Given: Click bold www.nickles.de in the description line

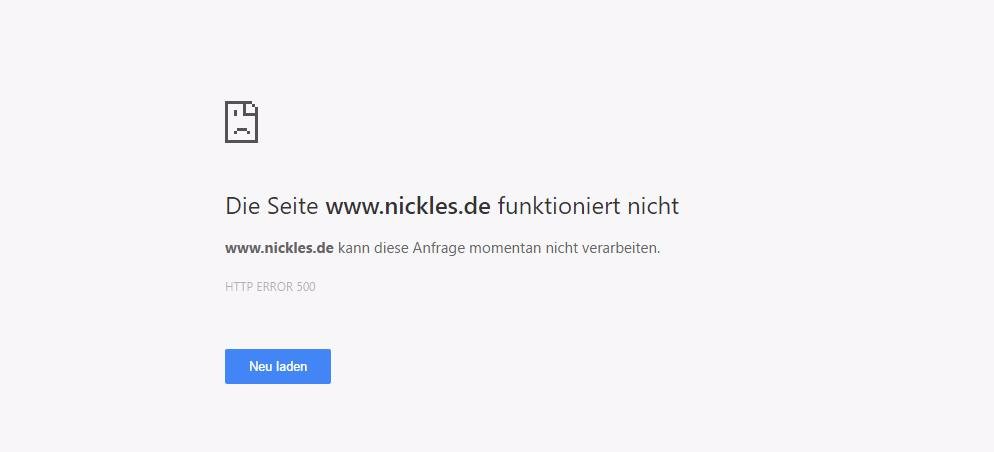Looking at the screenshot, I should 279,248.
